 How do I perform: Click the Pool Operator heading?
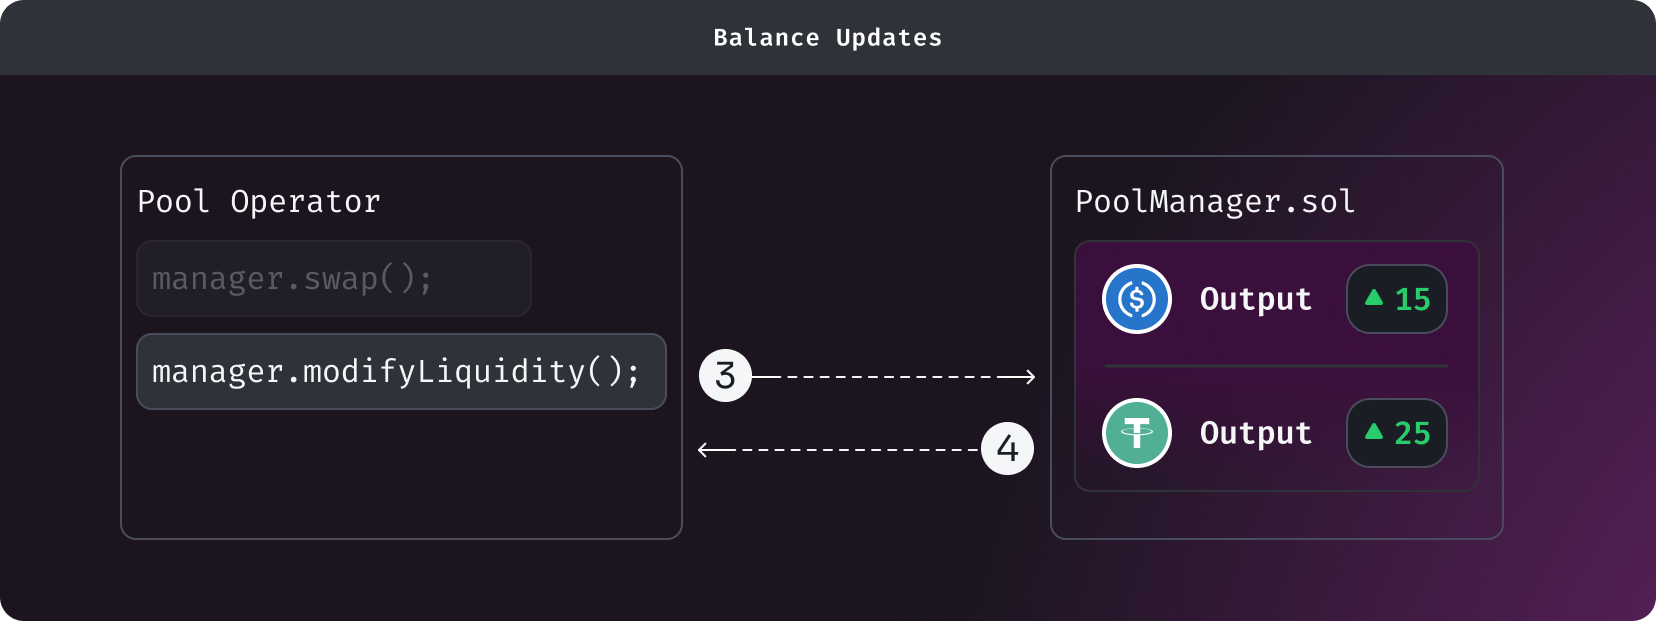pyautogui.click(x=259, y=202)
